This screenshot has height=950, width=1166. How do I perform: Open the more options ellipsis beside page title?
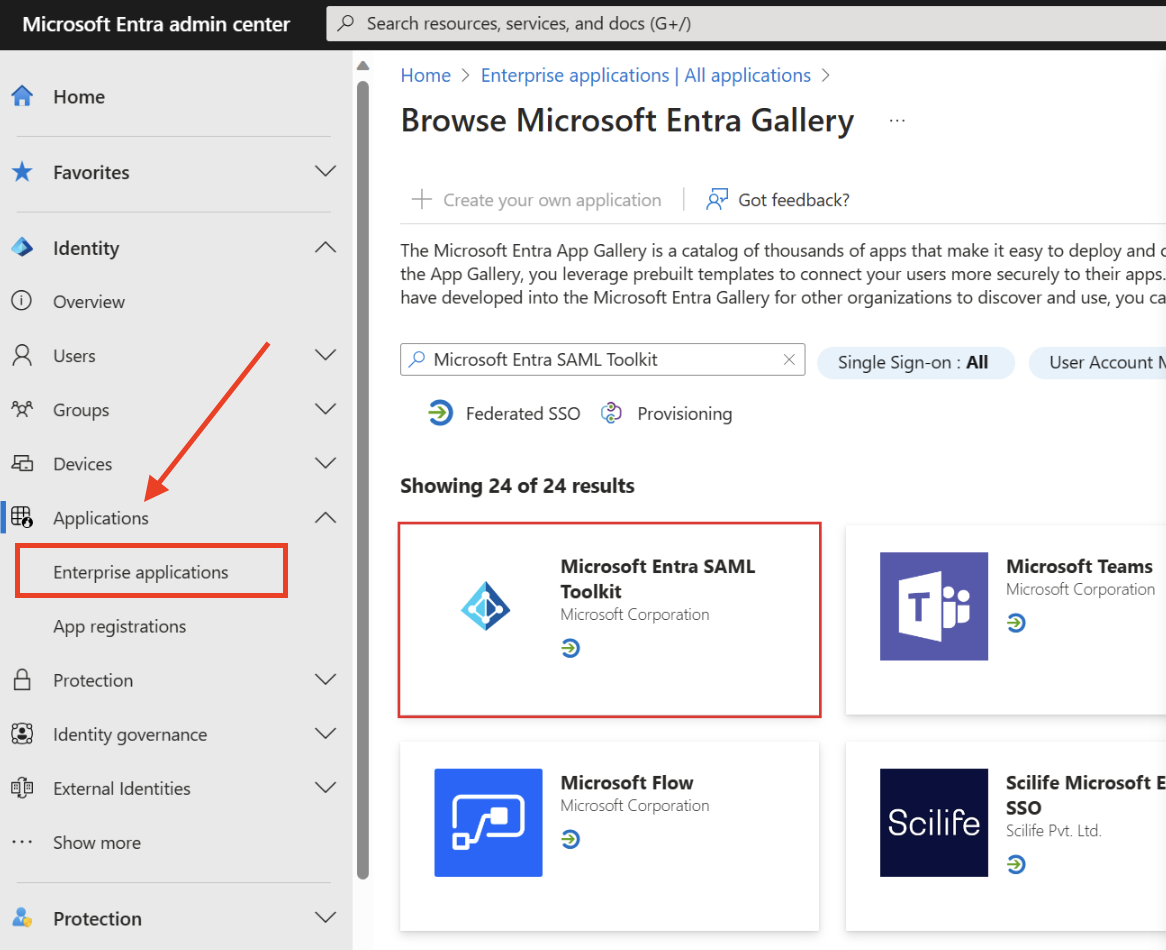[898, 120]
